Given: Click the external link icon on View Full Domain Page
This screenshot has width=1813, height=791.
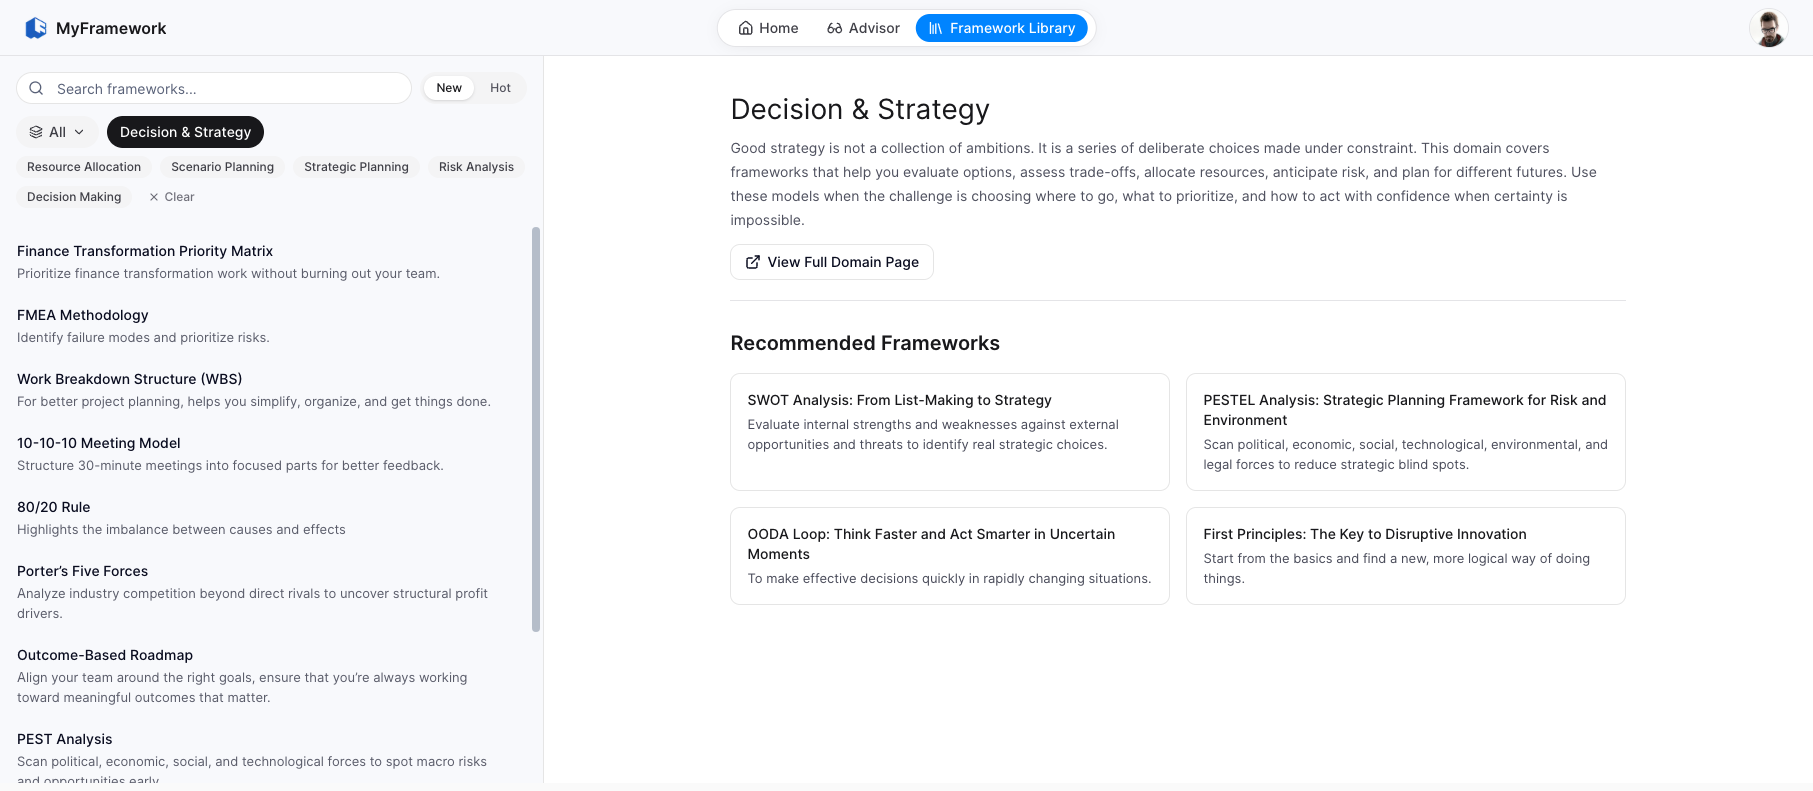Looking at the screenshot, I should pos(753,262).
